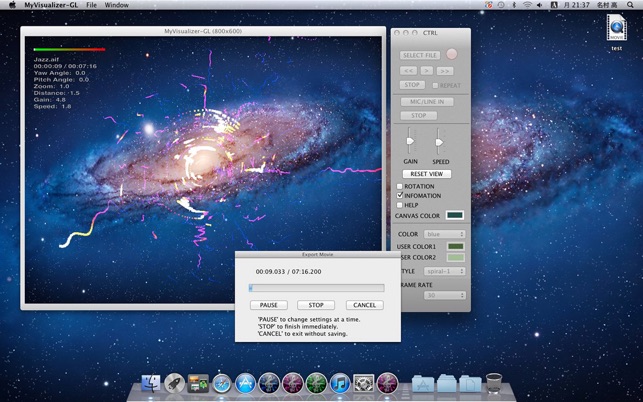Click the fast-forward '>>' button

(445, 71)
